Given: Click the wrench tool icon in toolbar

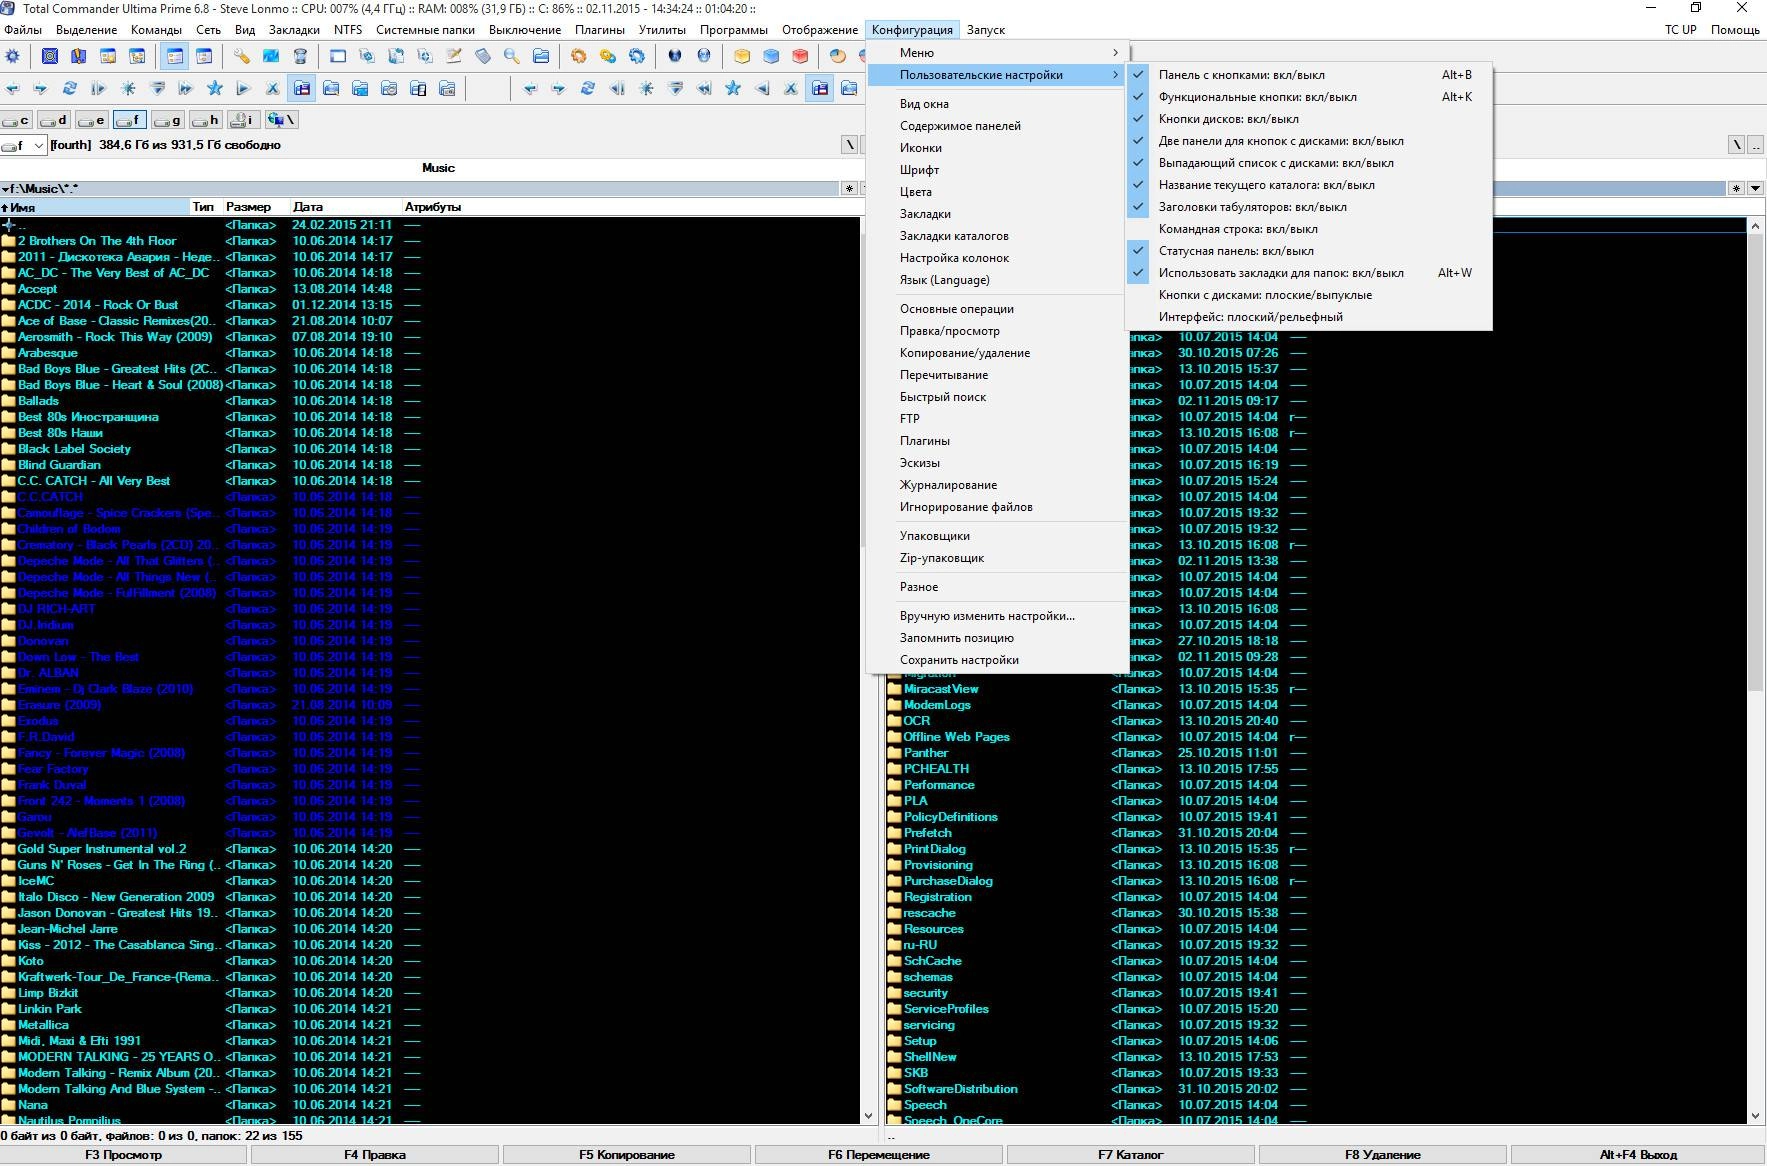Looking at the screenshot, I should pos(241,56).
